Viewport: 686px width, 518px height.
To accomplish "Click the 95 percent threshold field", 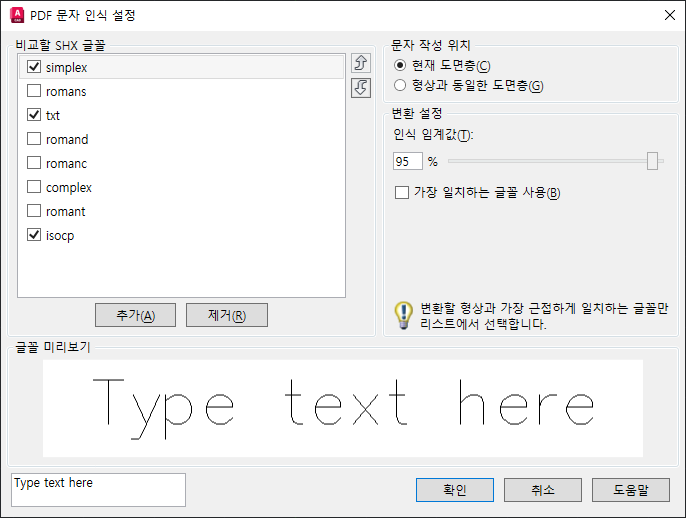I will pos(408,161).
